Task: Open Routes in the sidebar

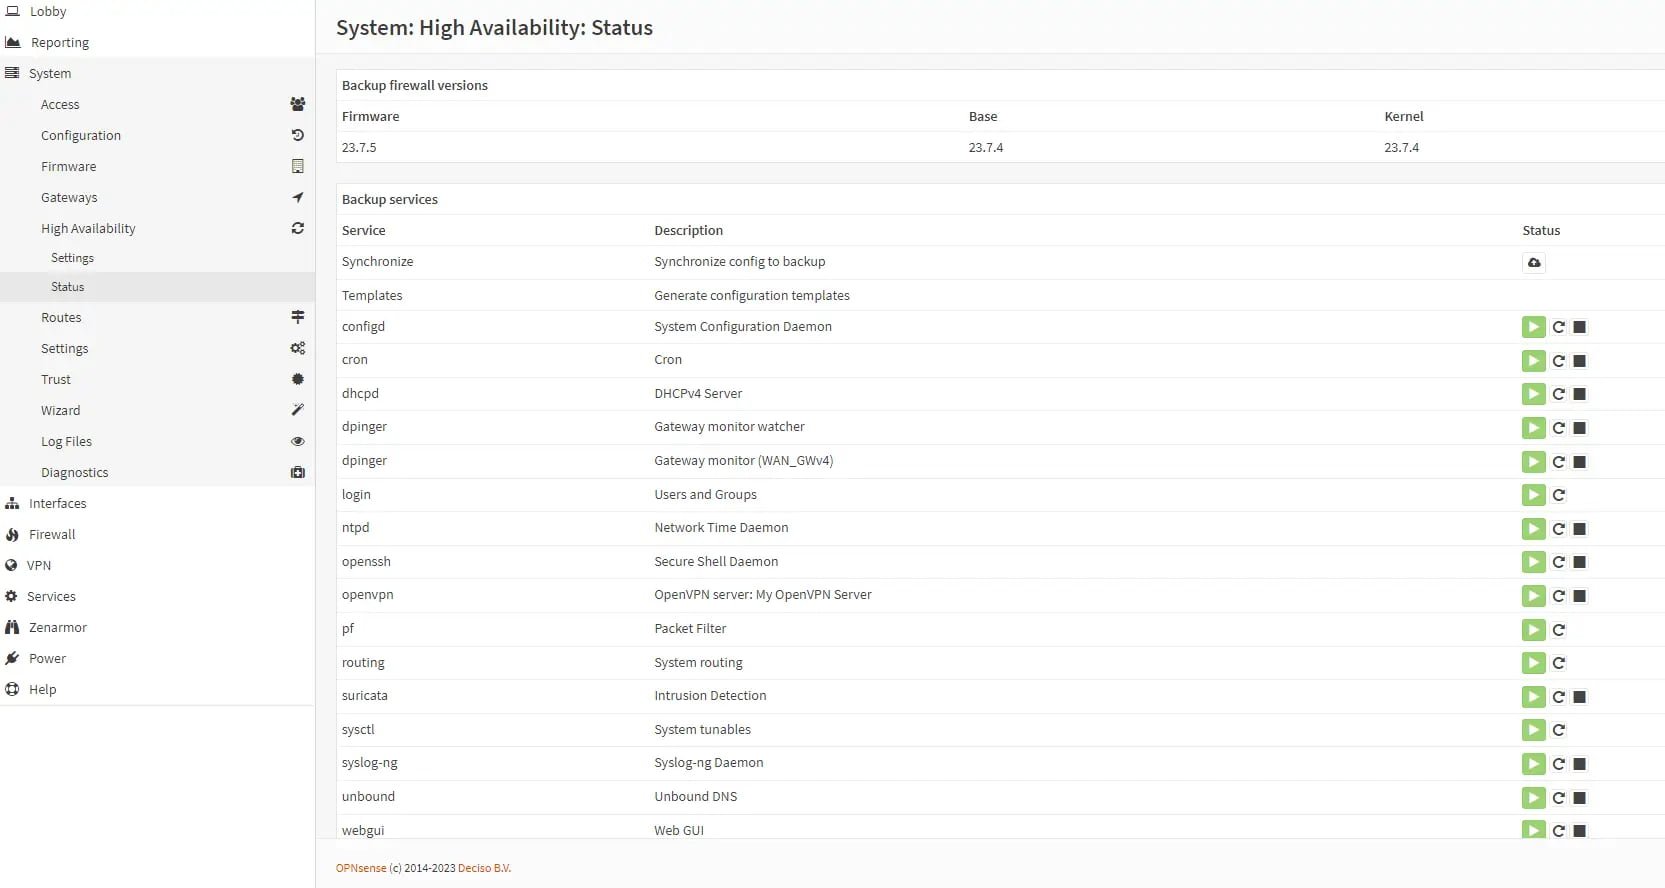Action: point(157,317)
